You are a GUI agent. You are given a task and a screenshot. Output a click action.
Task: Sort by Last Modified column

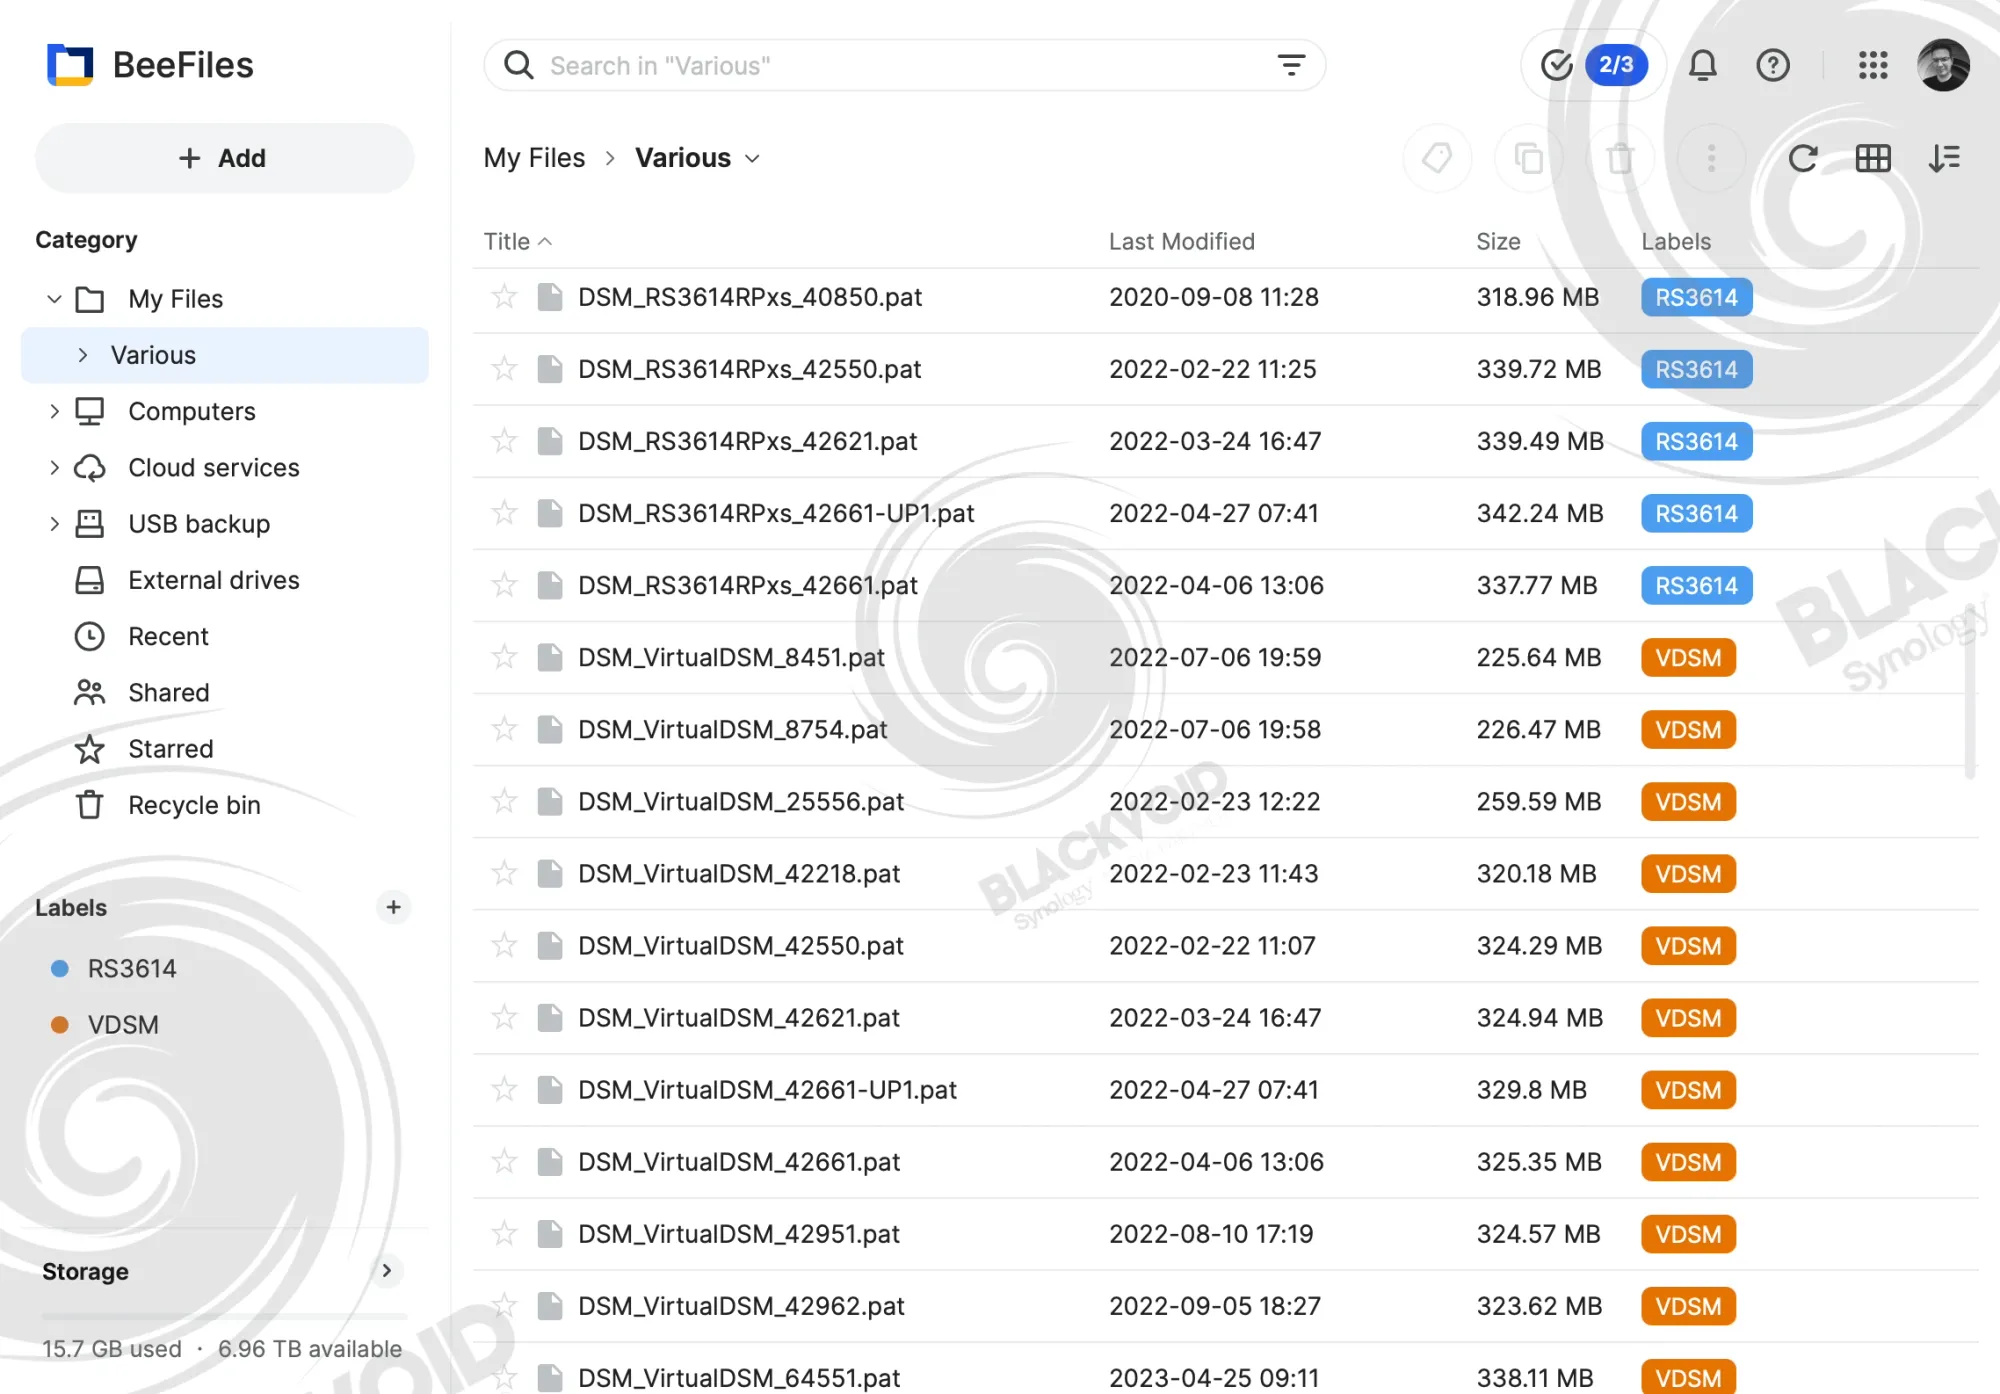point(1181,241)
